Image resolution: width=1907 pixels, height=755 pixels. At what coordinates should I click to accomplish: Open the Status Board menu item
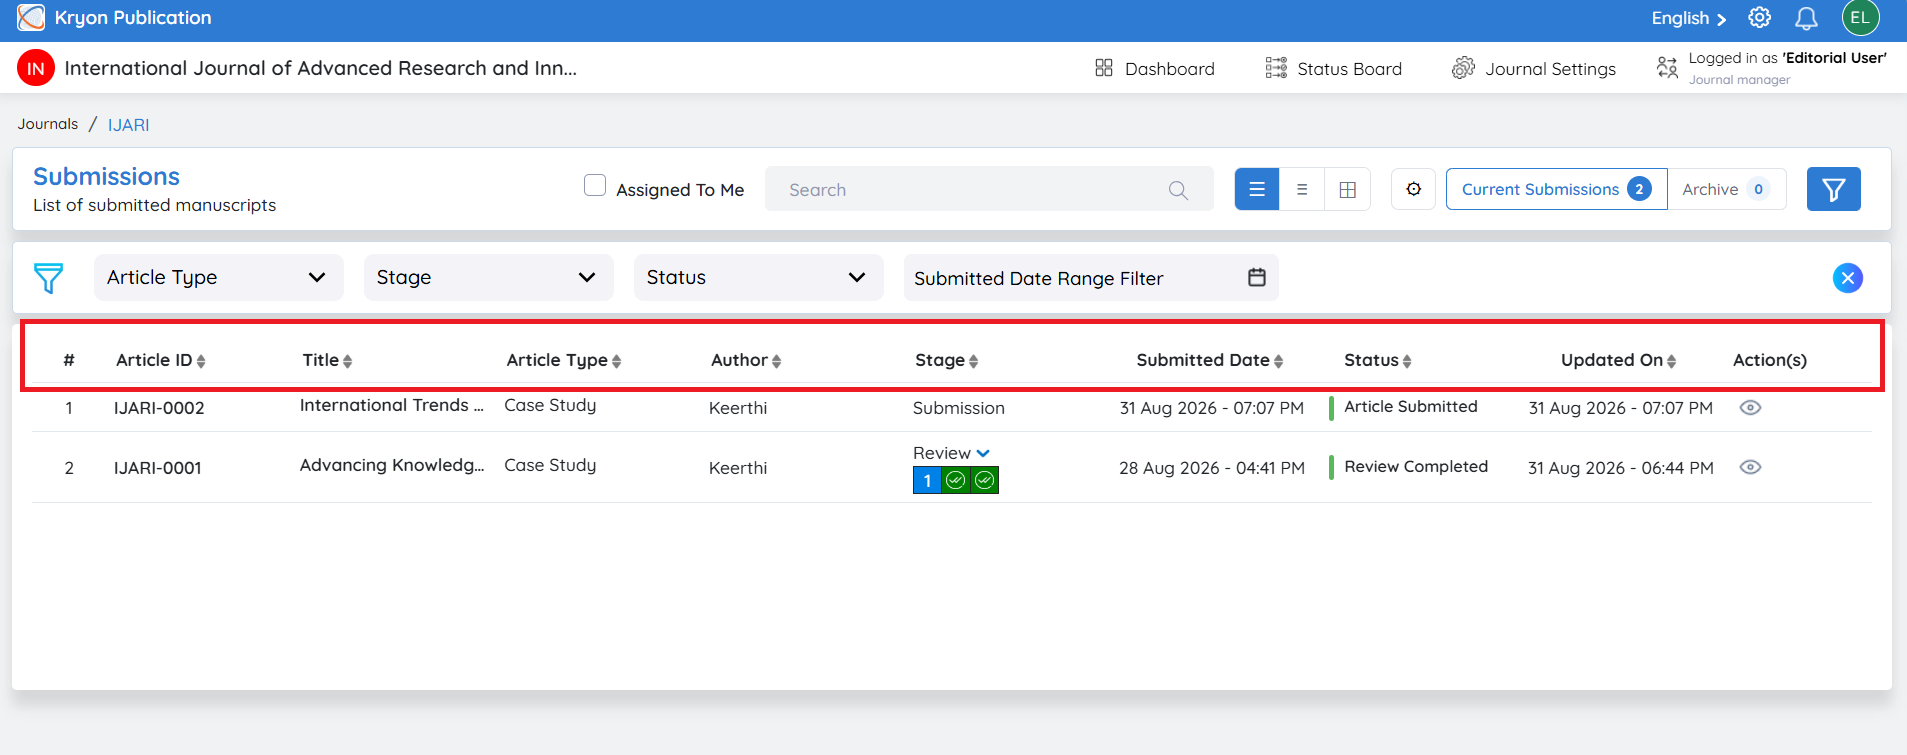pos(1334,68)
